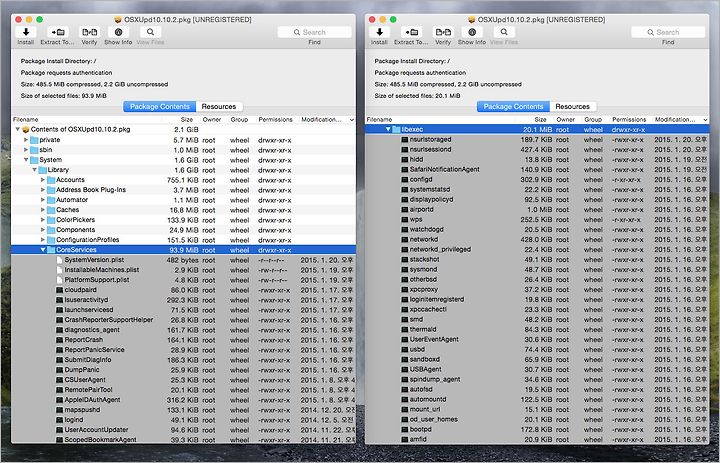Sort by Permissions column in right window
Image resolution: width=720 pixels, height=463 pixels.
click(x=630, y=119)
